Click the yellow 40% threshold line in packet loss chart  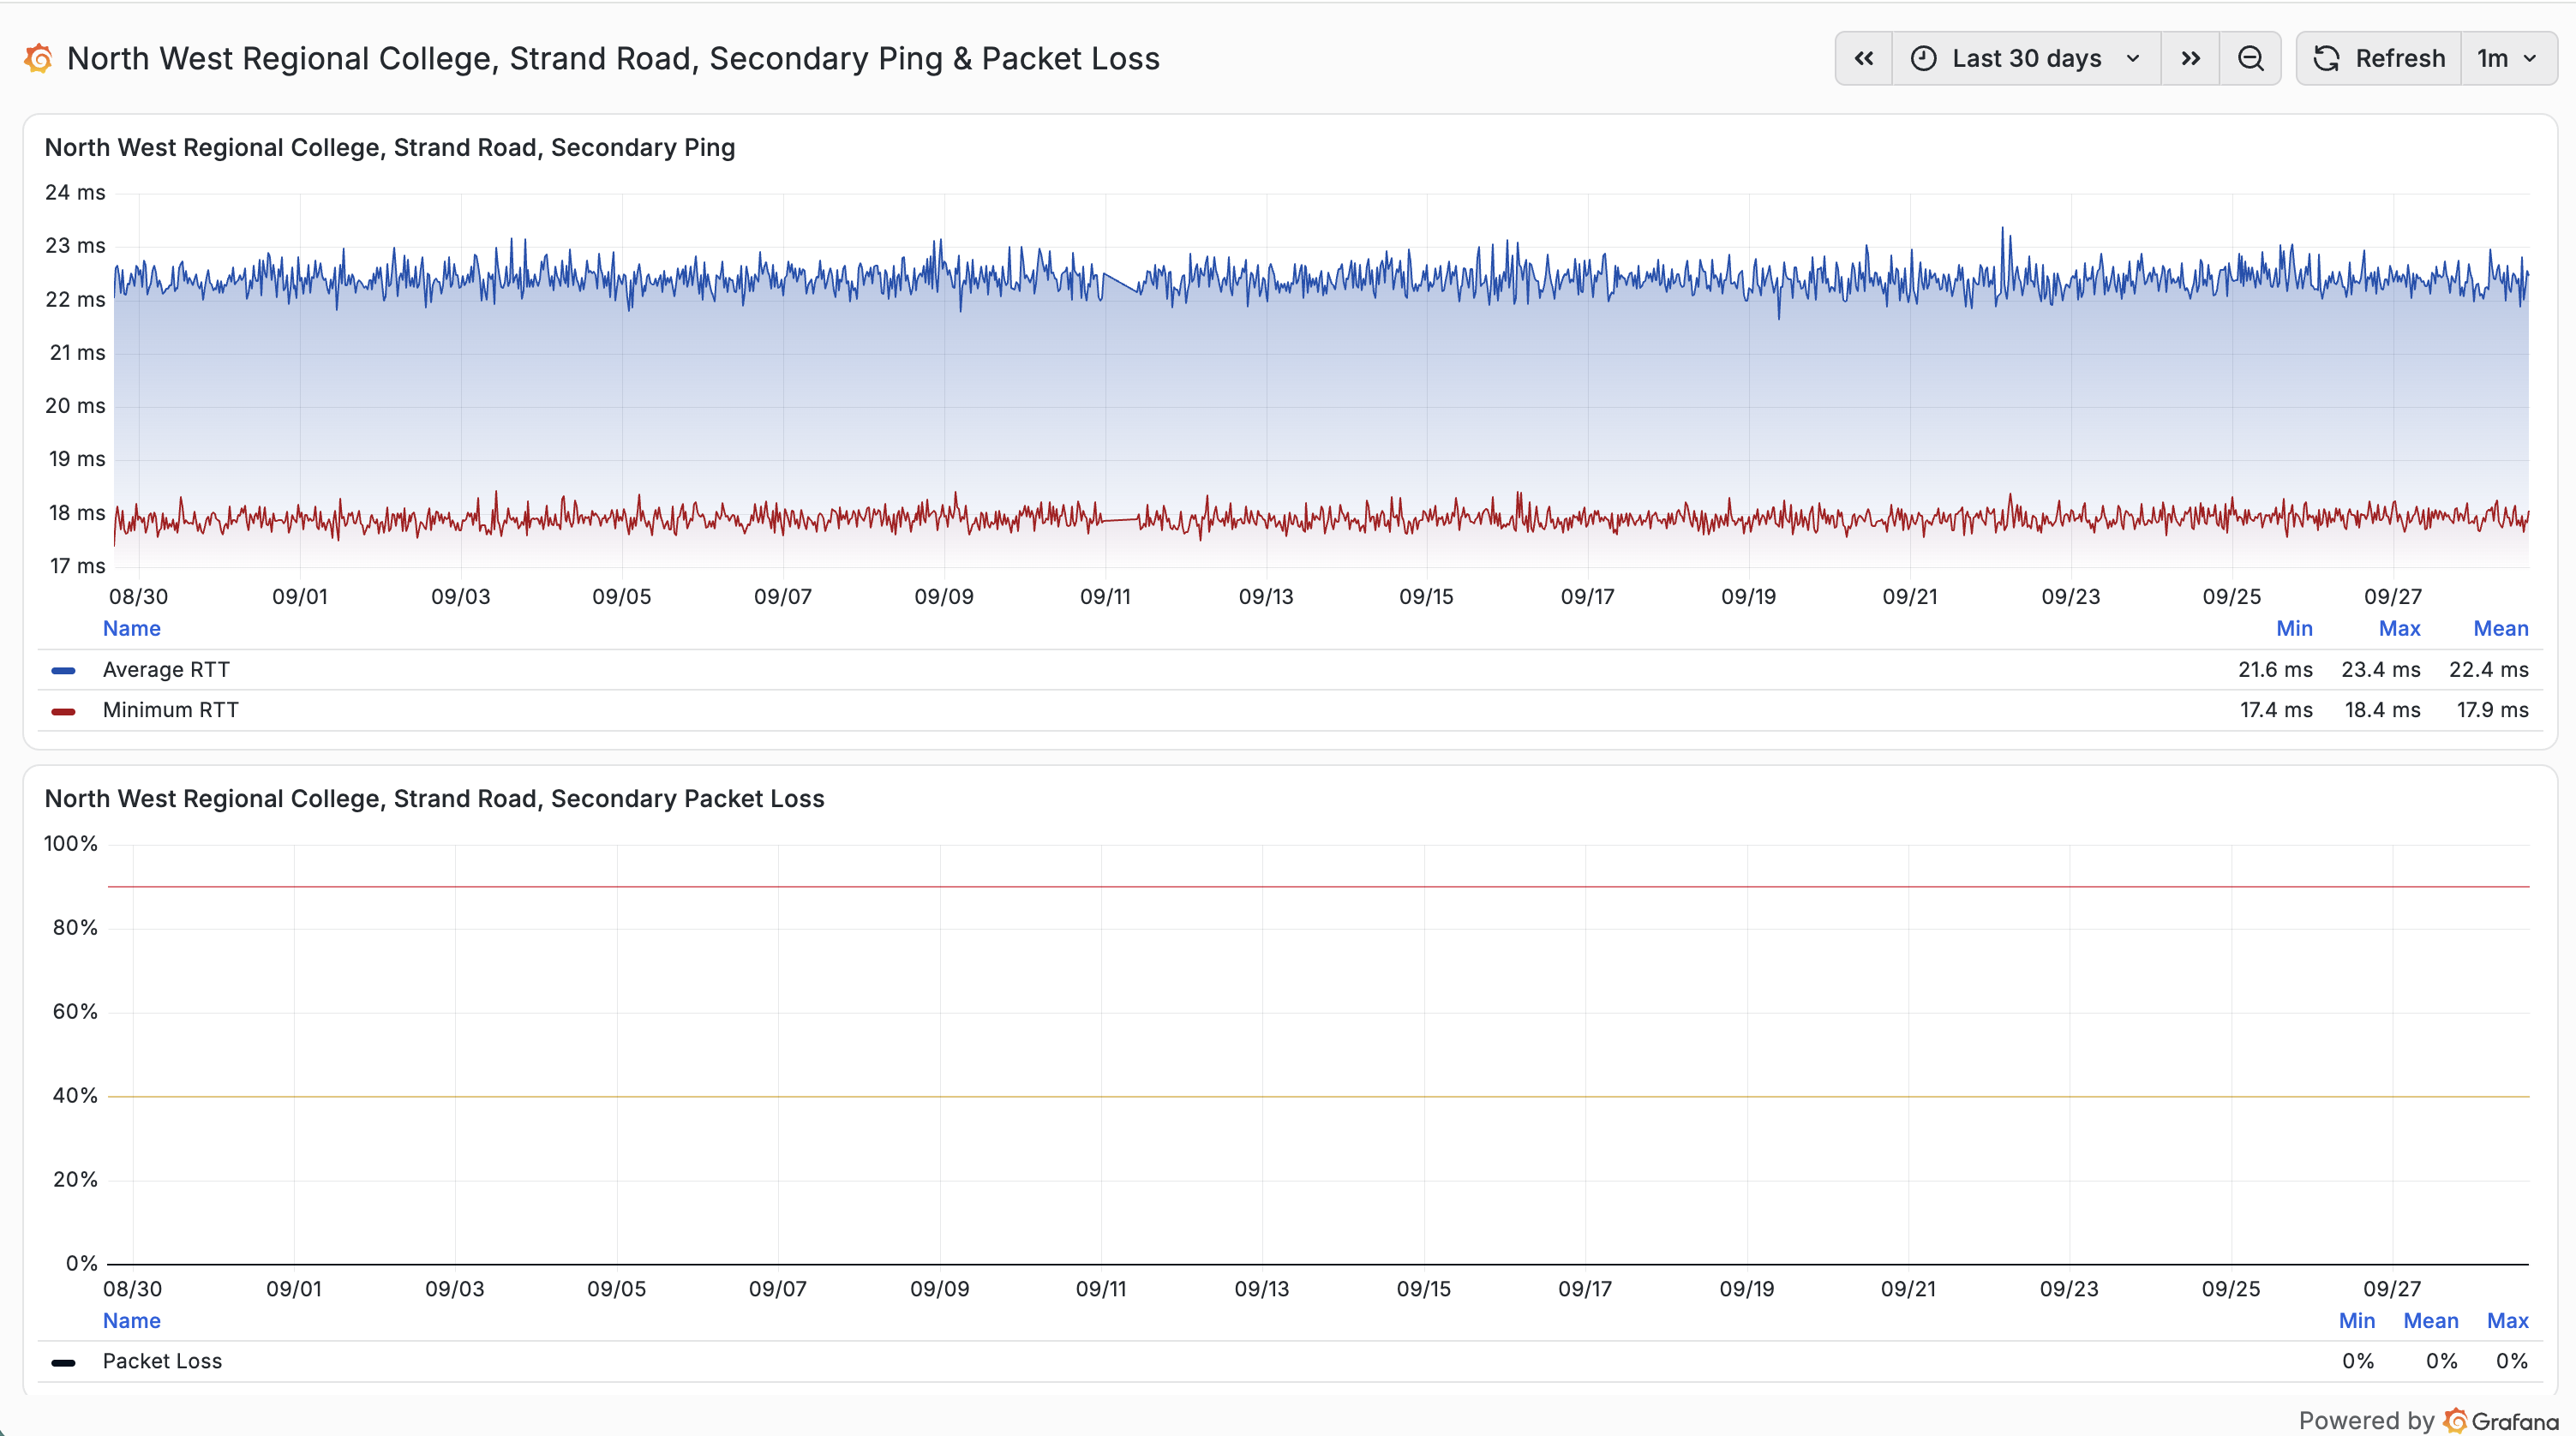pyautogui.click(x=1318, y=1096)
